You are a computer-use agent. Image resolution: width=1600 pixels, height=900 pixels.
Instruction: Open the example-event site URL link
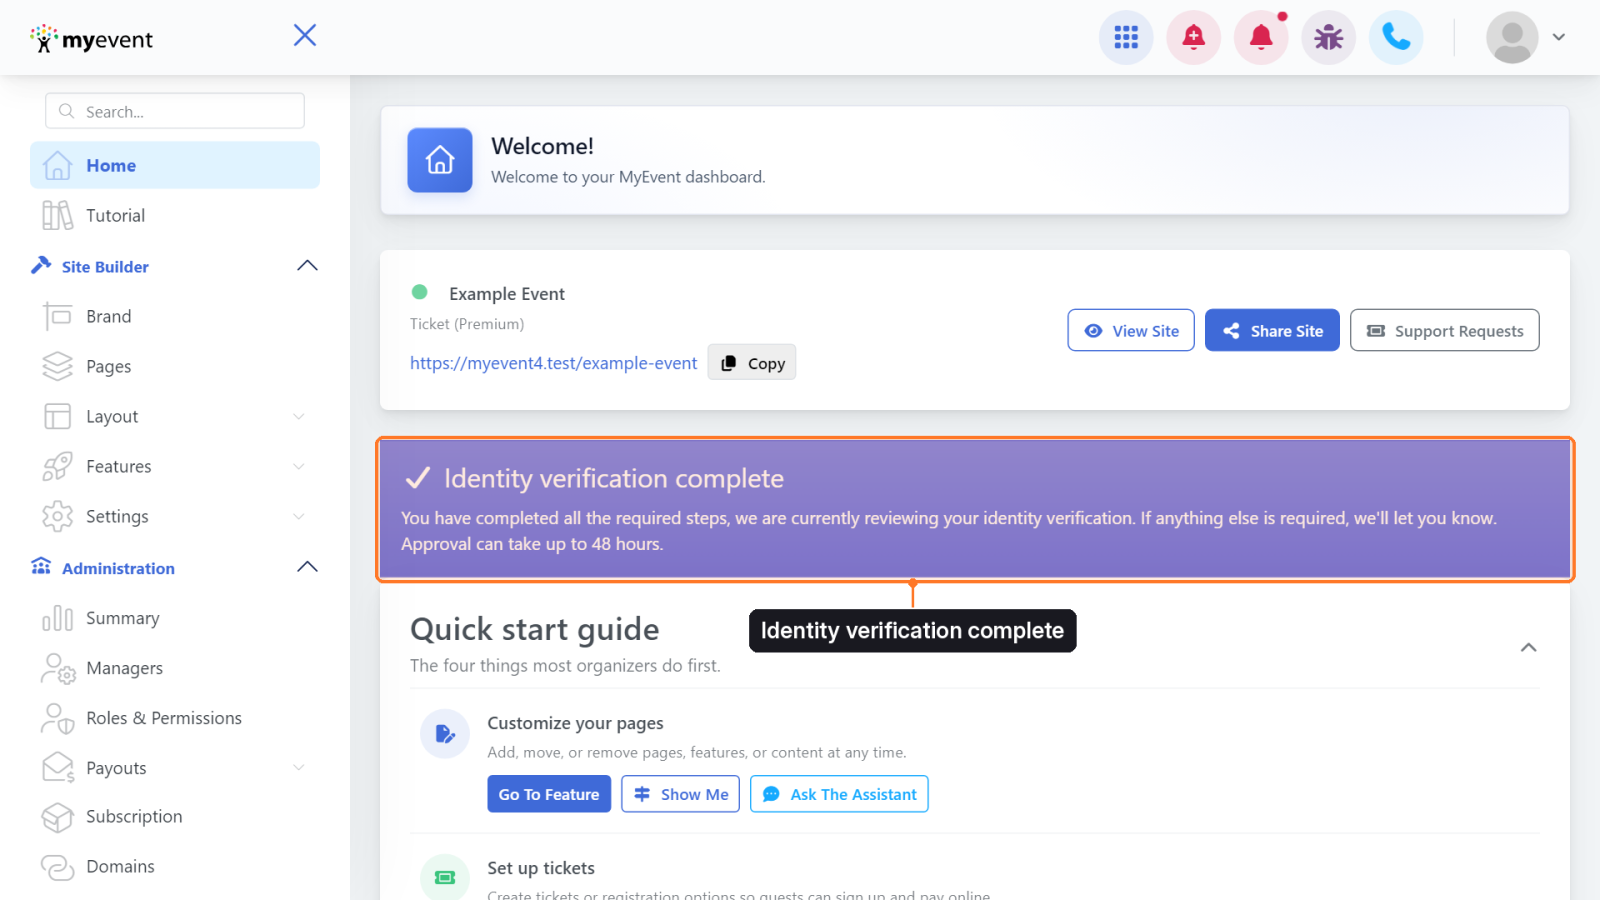tap(553, 363)
